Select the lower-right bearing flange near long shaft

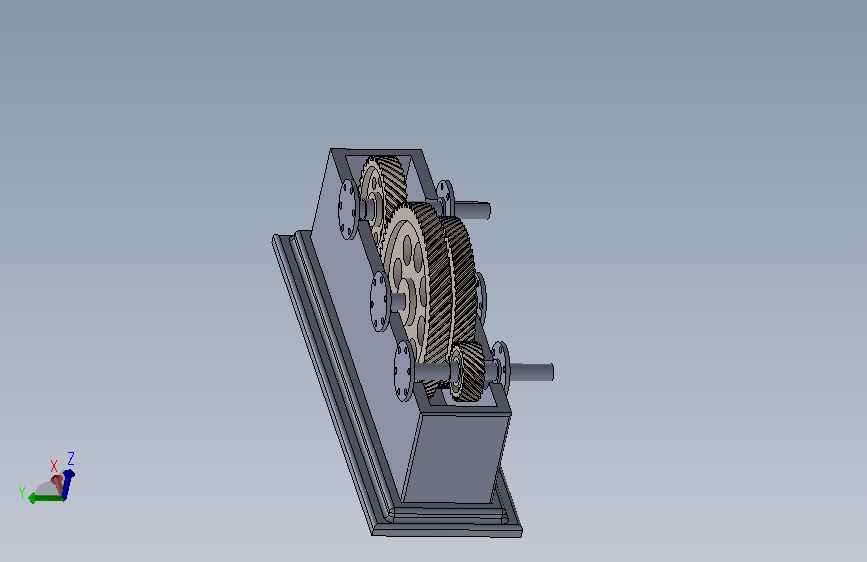(500, 368)
